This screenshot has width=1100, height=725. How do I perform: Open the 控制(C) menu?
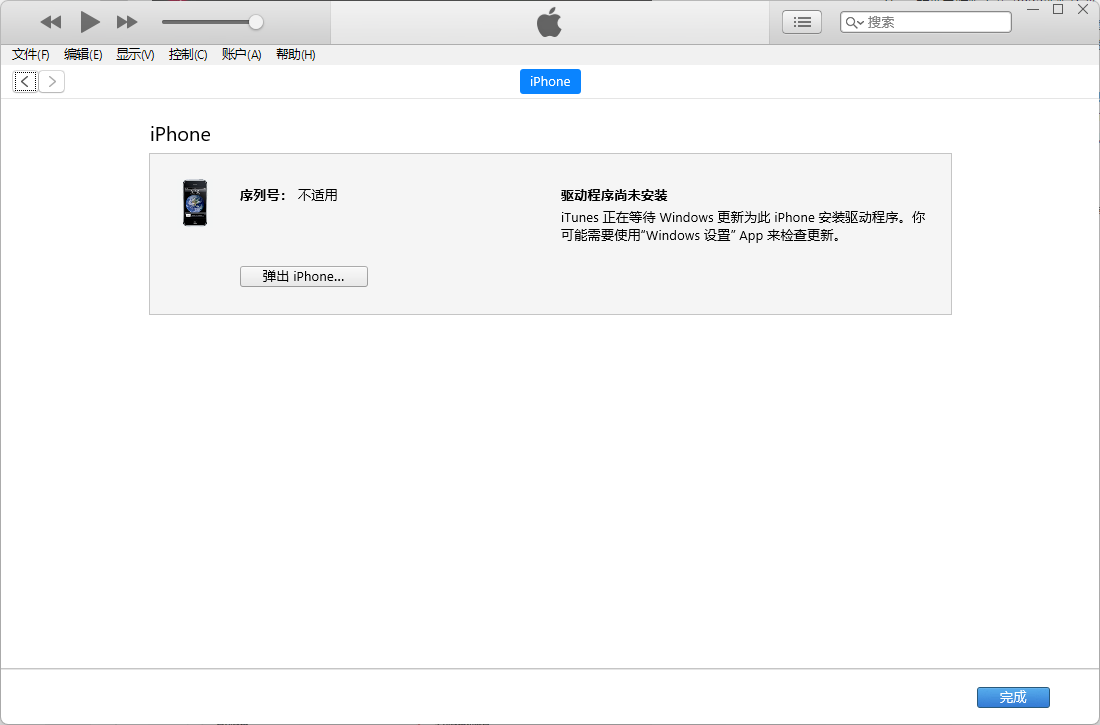tap(188, 55)
